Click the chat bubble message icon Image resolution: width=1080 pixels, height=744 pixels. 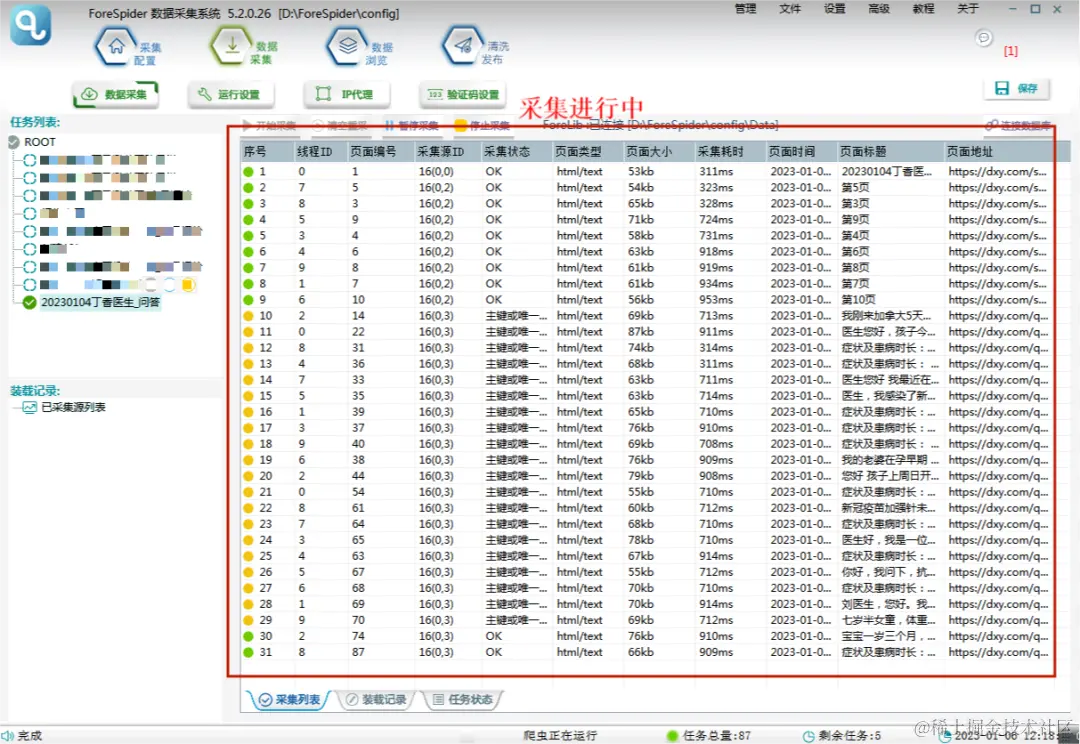tap(984, 38)
